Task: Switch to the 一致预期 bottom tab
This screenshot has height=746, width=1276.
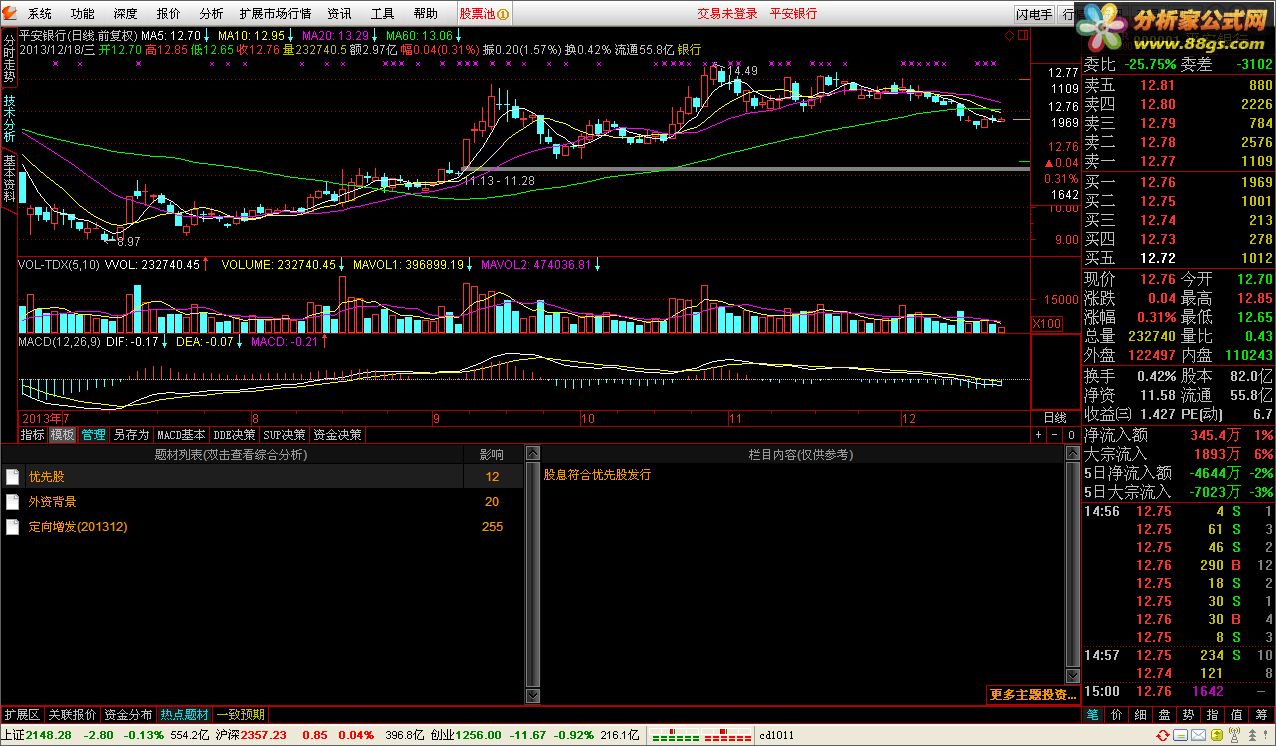Action: (241, 715)
